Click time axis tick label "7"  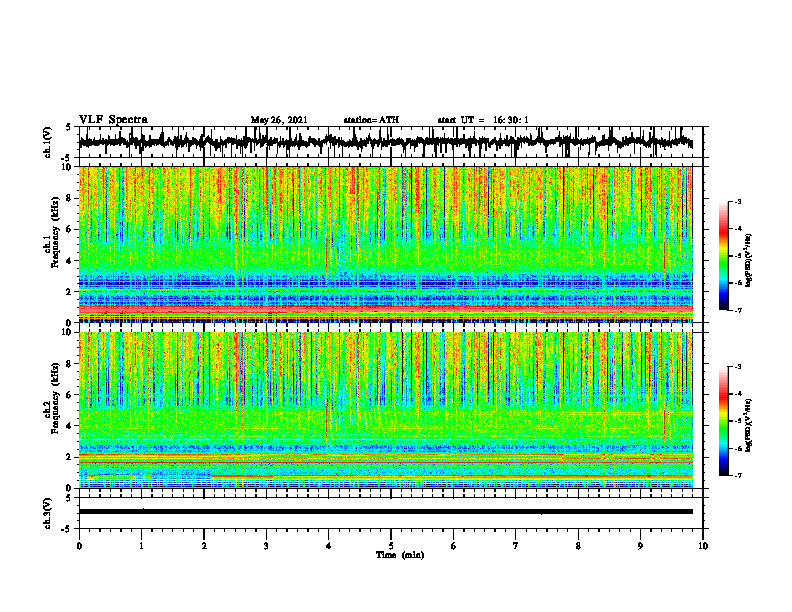coord(516,546)
